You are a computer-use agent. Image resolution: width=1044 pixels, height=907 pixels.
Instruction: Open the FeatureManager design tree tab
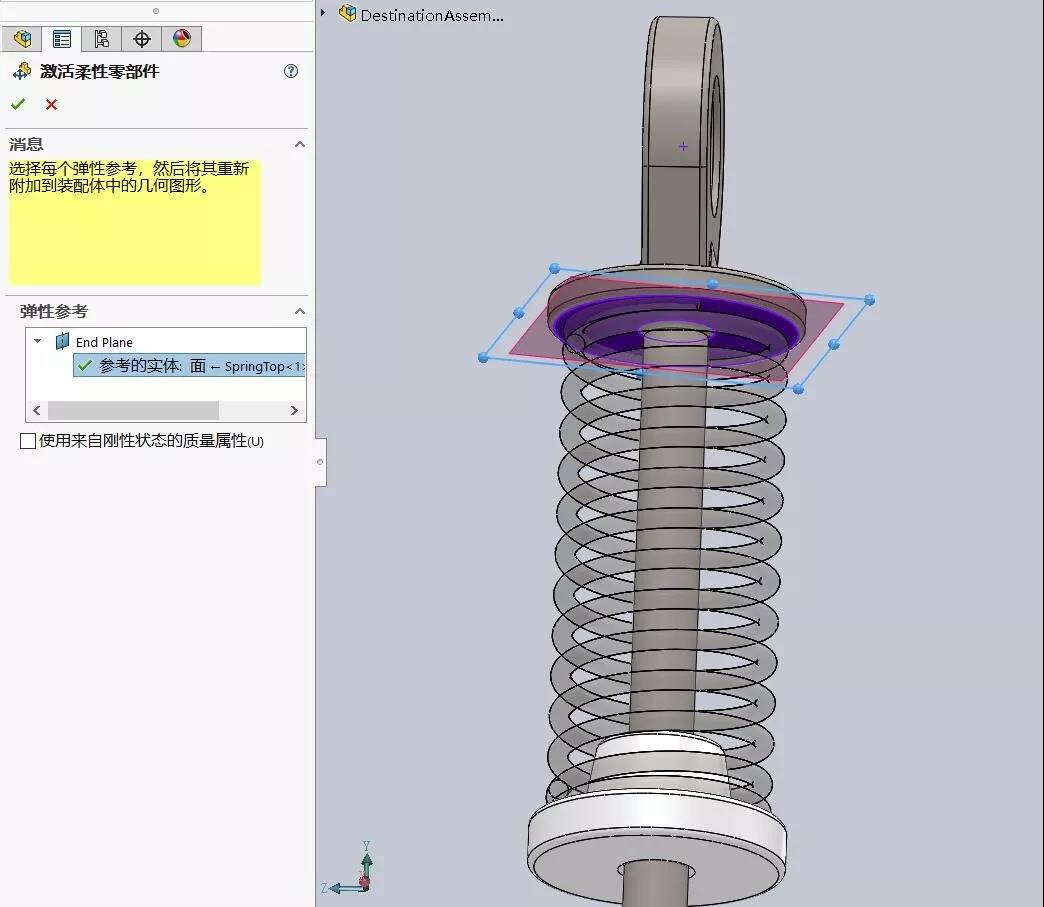tap(22, 39)
